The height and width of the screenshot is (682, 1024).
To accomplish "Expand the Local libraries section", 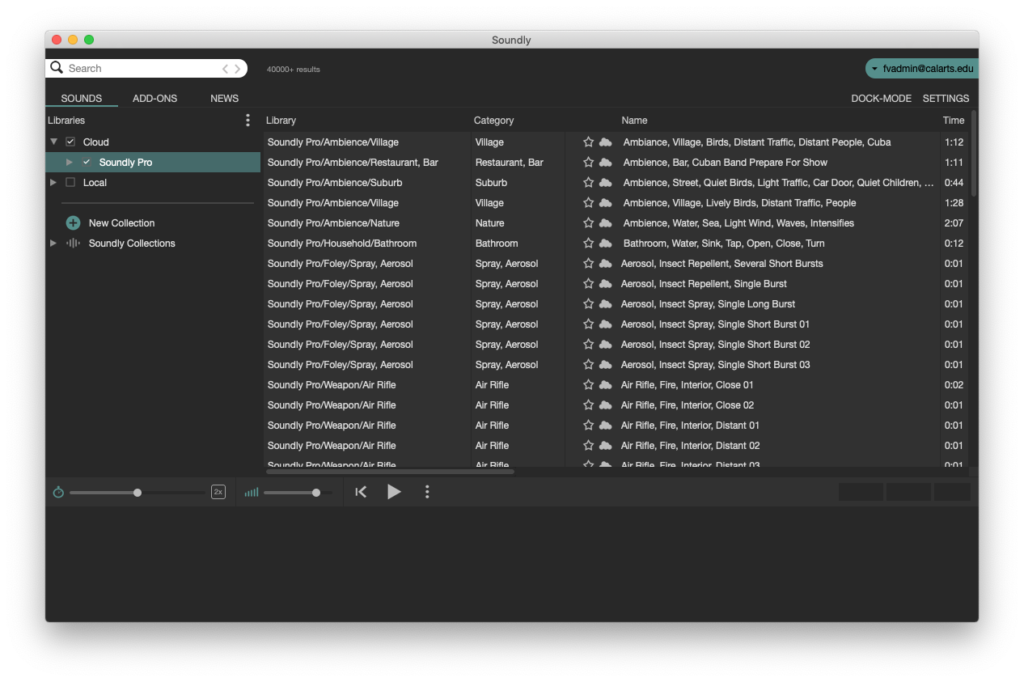I will click(x=53, y=182).
